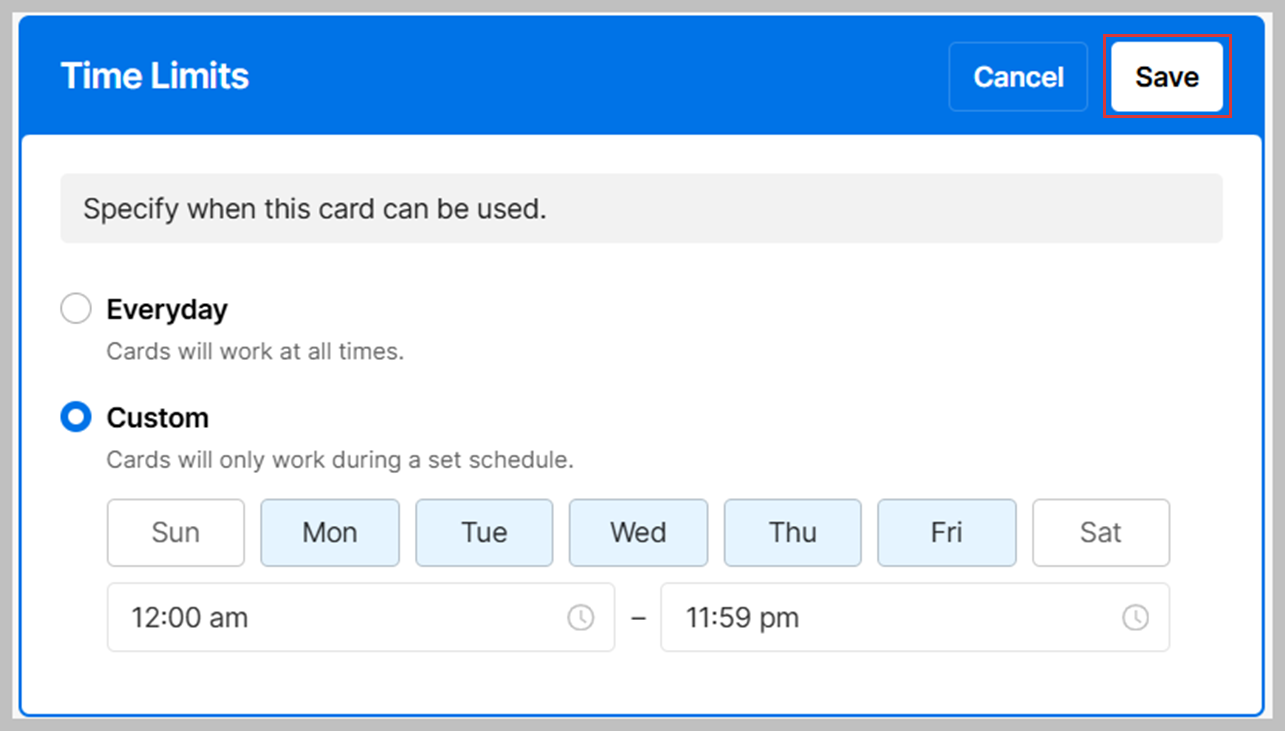Enable the Sun day toggle

(176, 532)
